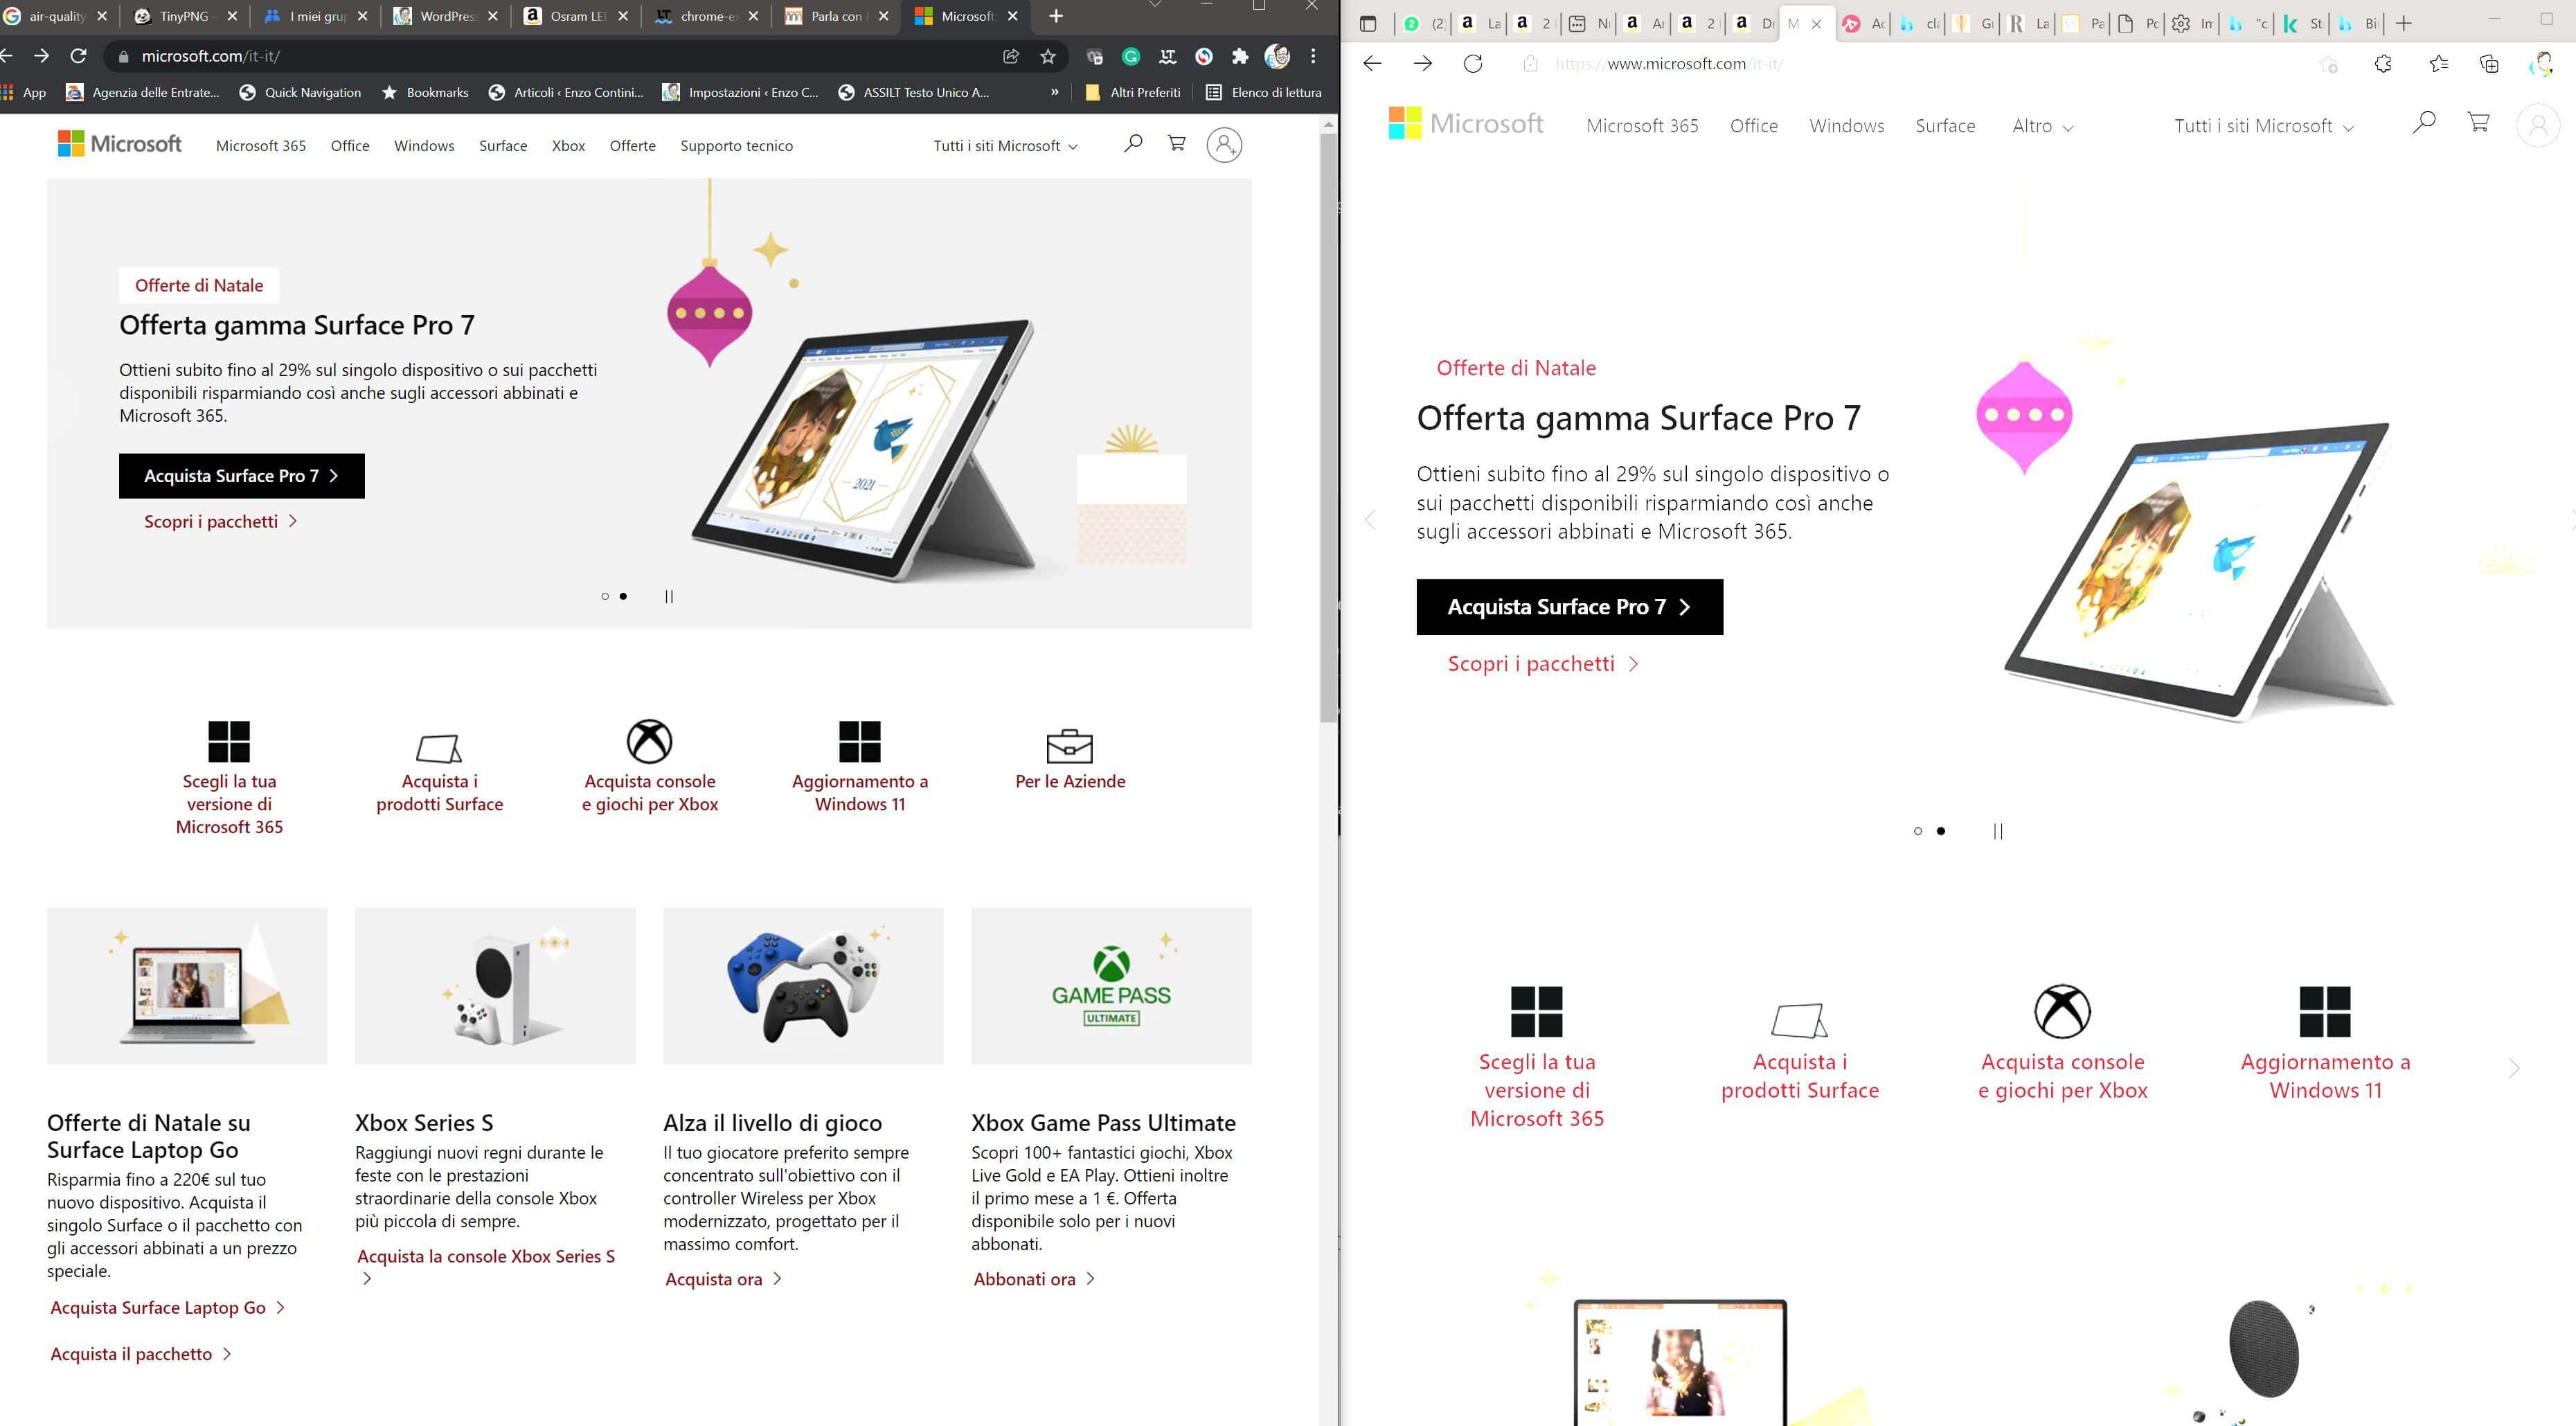Switch to the TinyPNG browser tab

click(185, 16)
